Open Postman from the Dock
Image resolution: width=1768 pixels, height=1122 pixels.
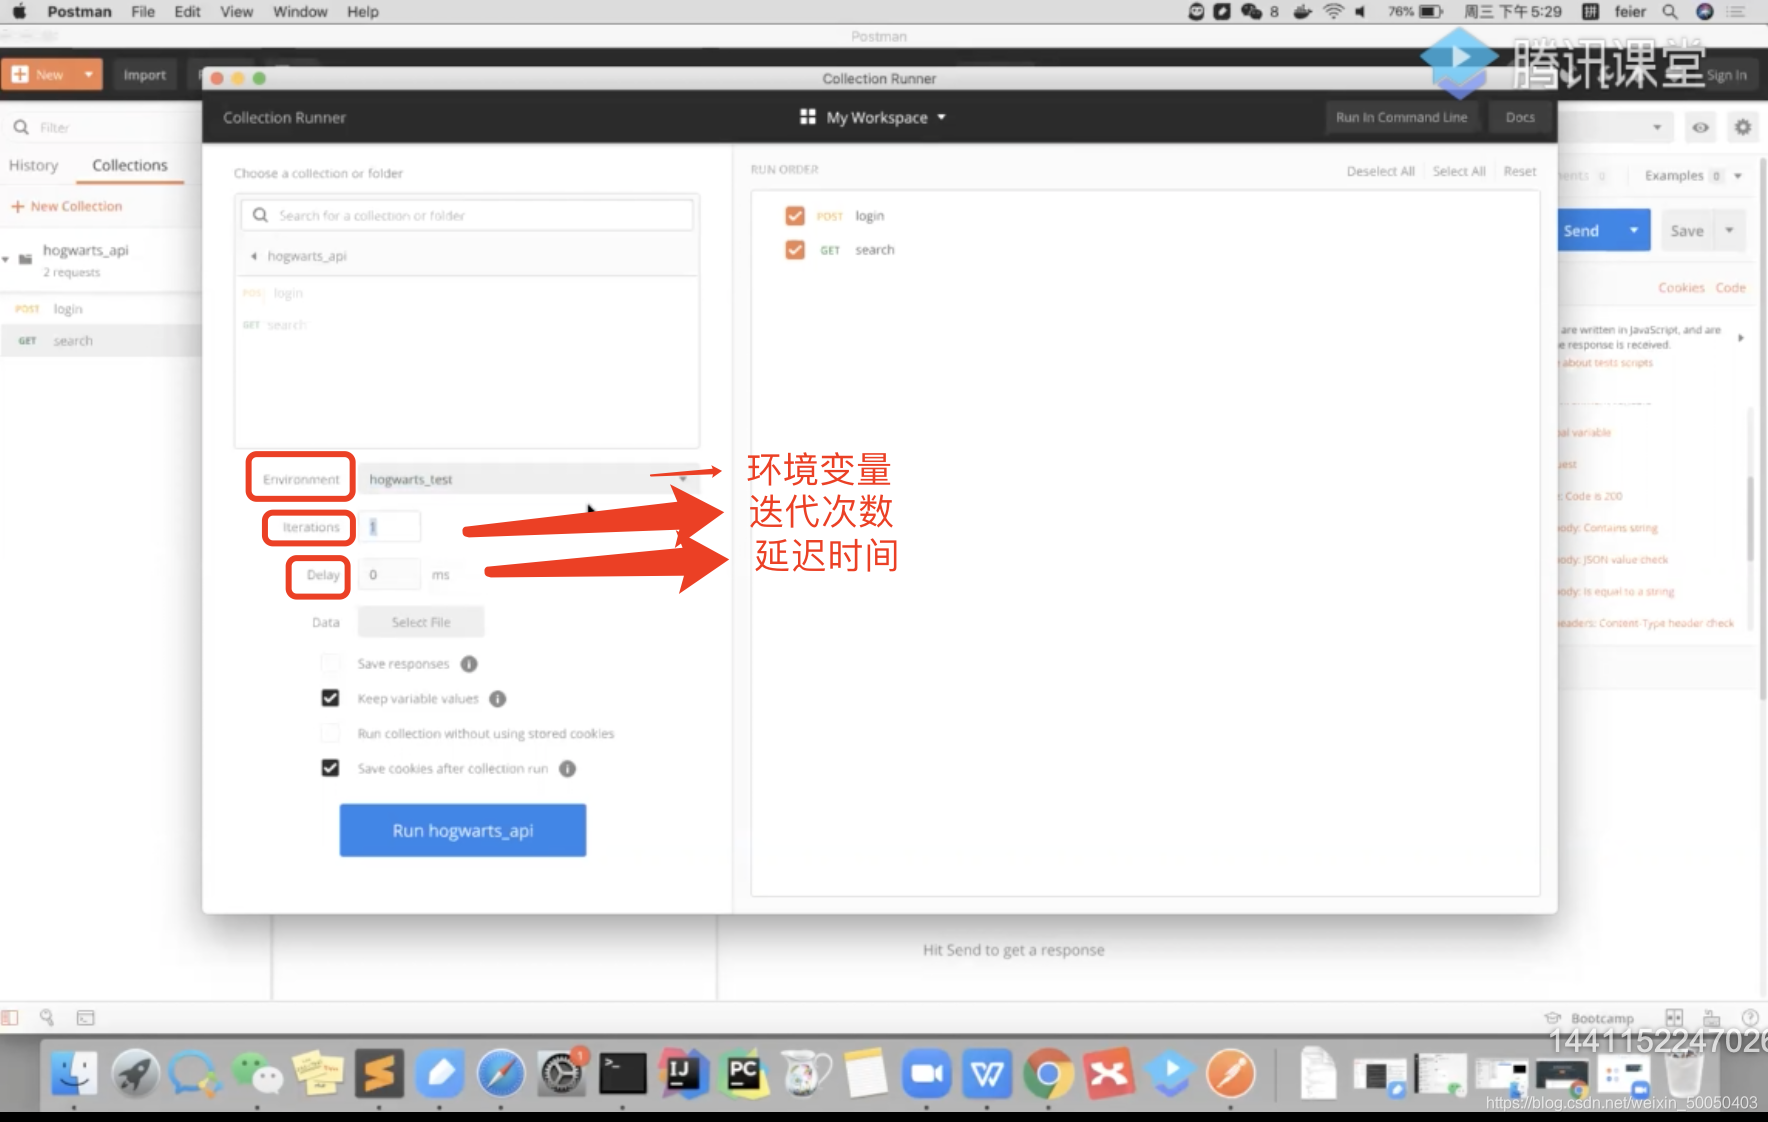click(1231, 1075)
